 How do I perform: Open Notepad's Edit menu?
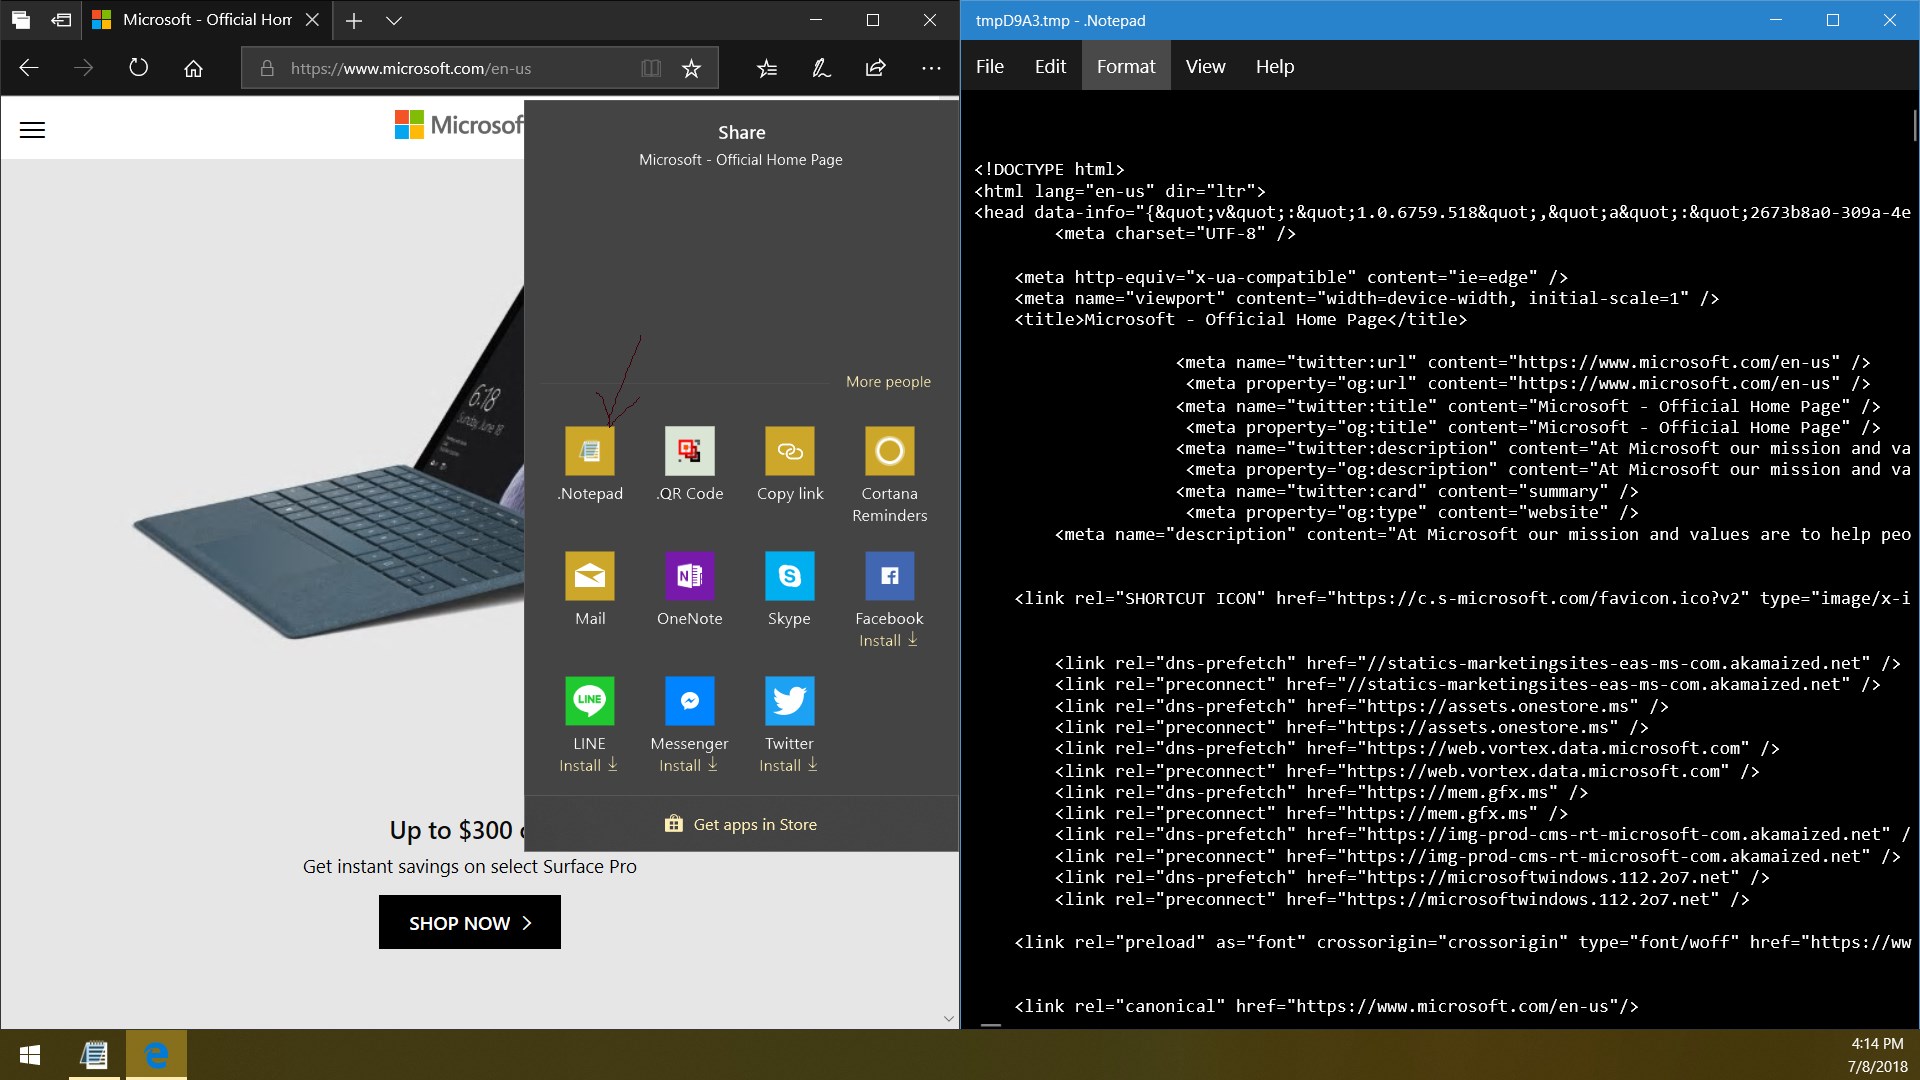click(1050, 66)
